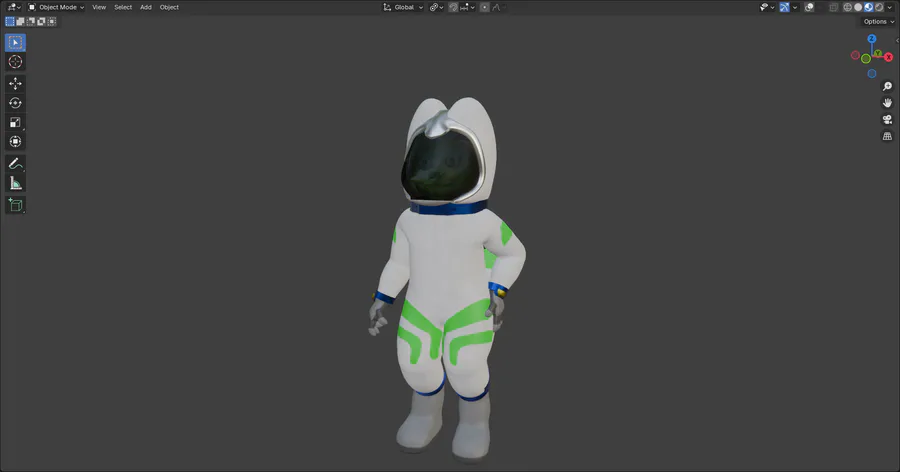Switch to Rendered shading
The width and height of the screenshot is (900, 472).
tap(879, 7)
